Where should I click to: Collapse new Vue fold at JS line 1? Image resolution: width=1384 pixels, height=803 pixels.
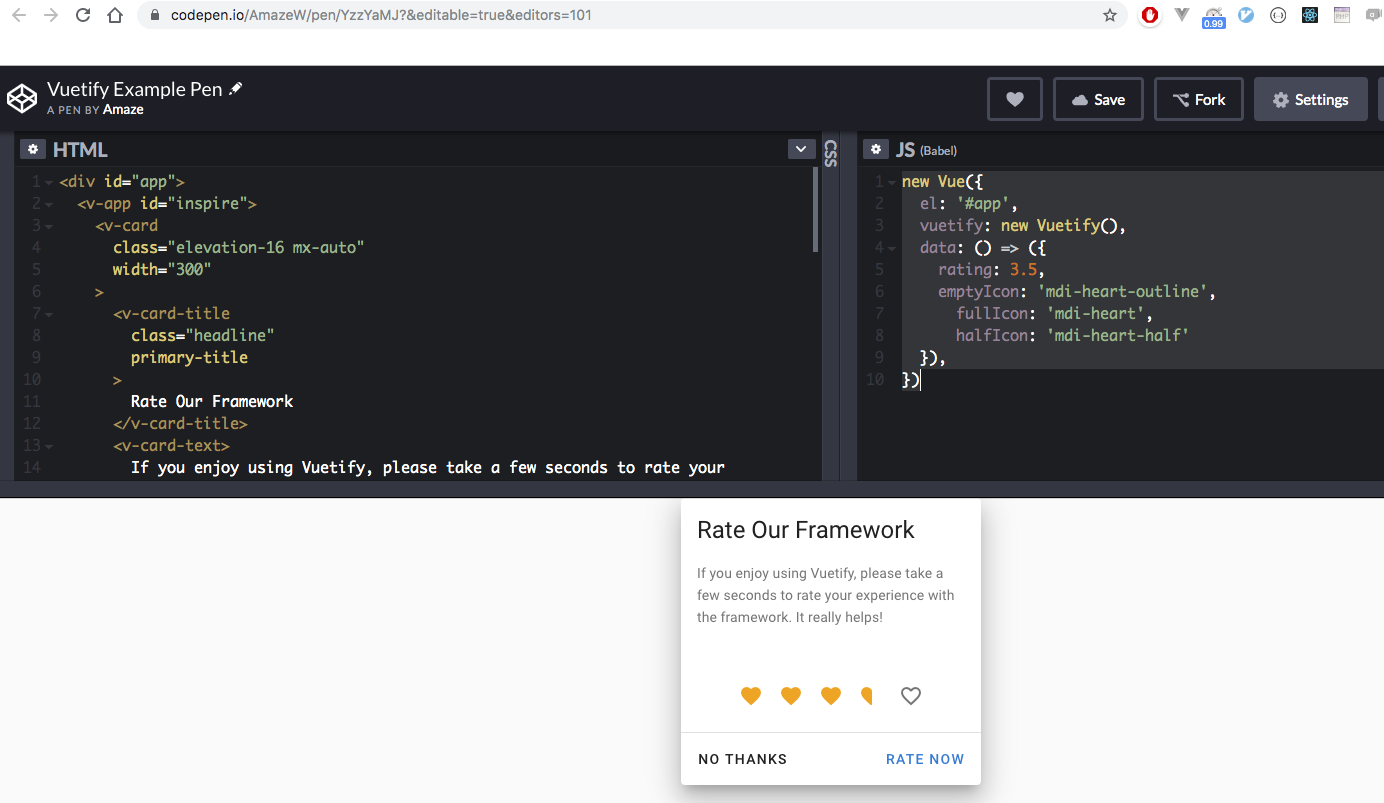click(892, 182)
